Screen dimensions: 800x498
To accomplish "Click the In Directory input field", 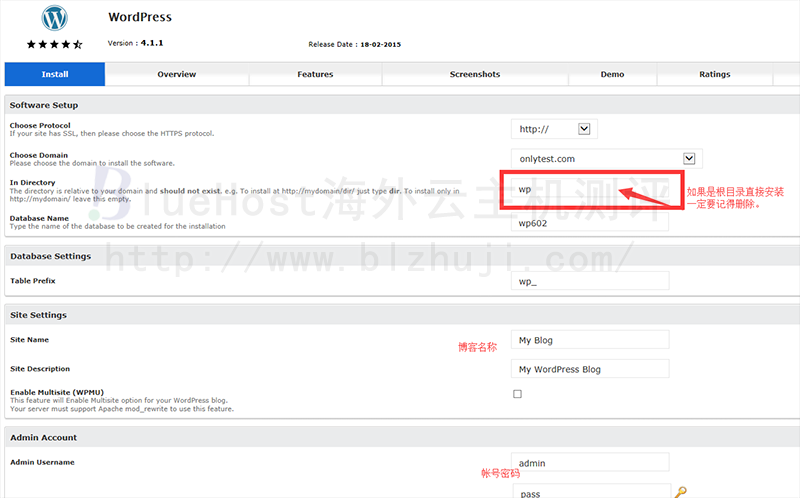I will 590,189.
